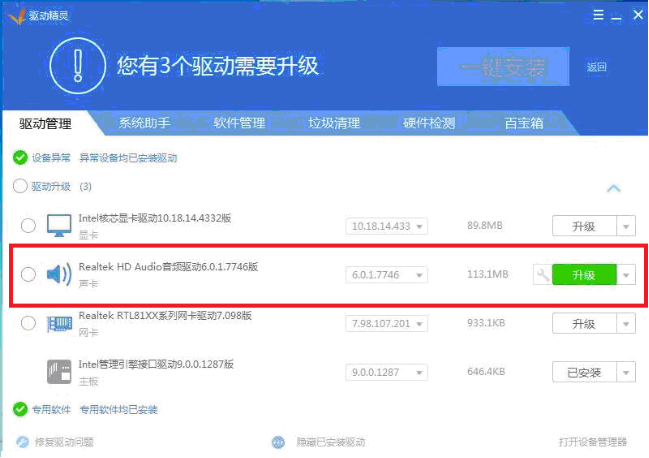Open version dropdown 7.98.107.201

click(387, 324)
